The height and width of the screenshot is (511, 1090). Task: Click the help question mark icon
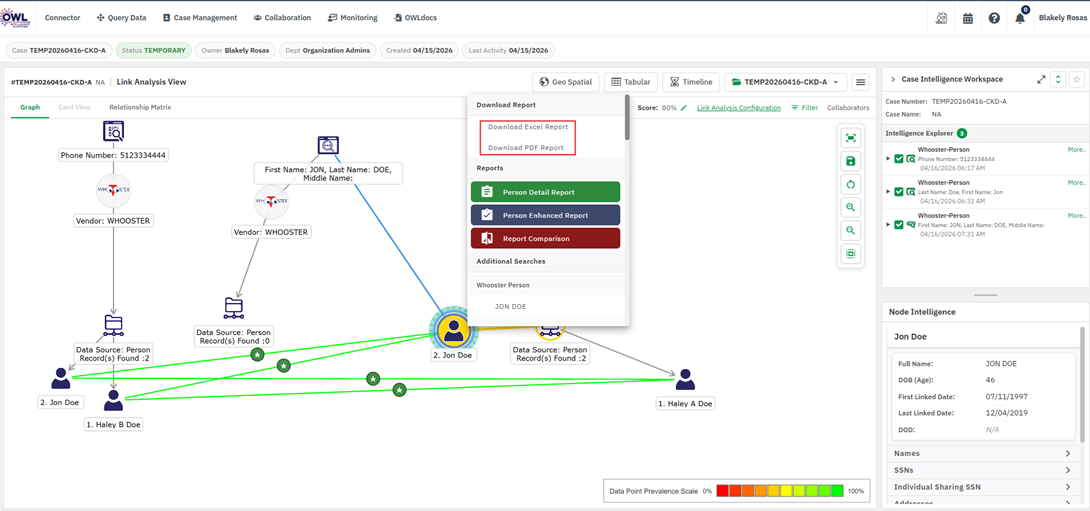994,18
